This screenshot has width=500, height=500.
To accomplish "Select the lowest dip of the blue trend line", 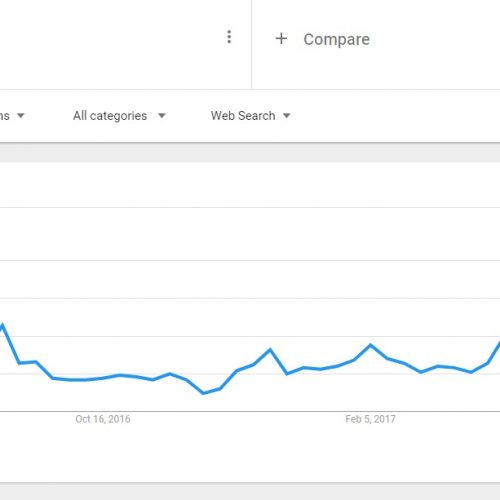I will tap(204, 393).
